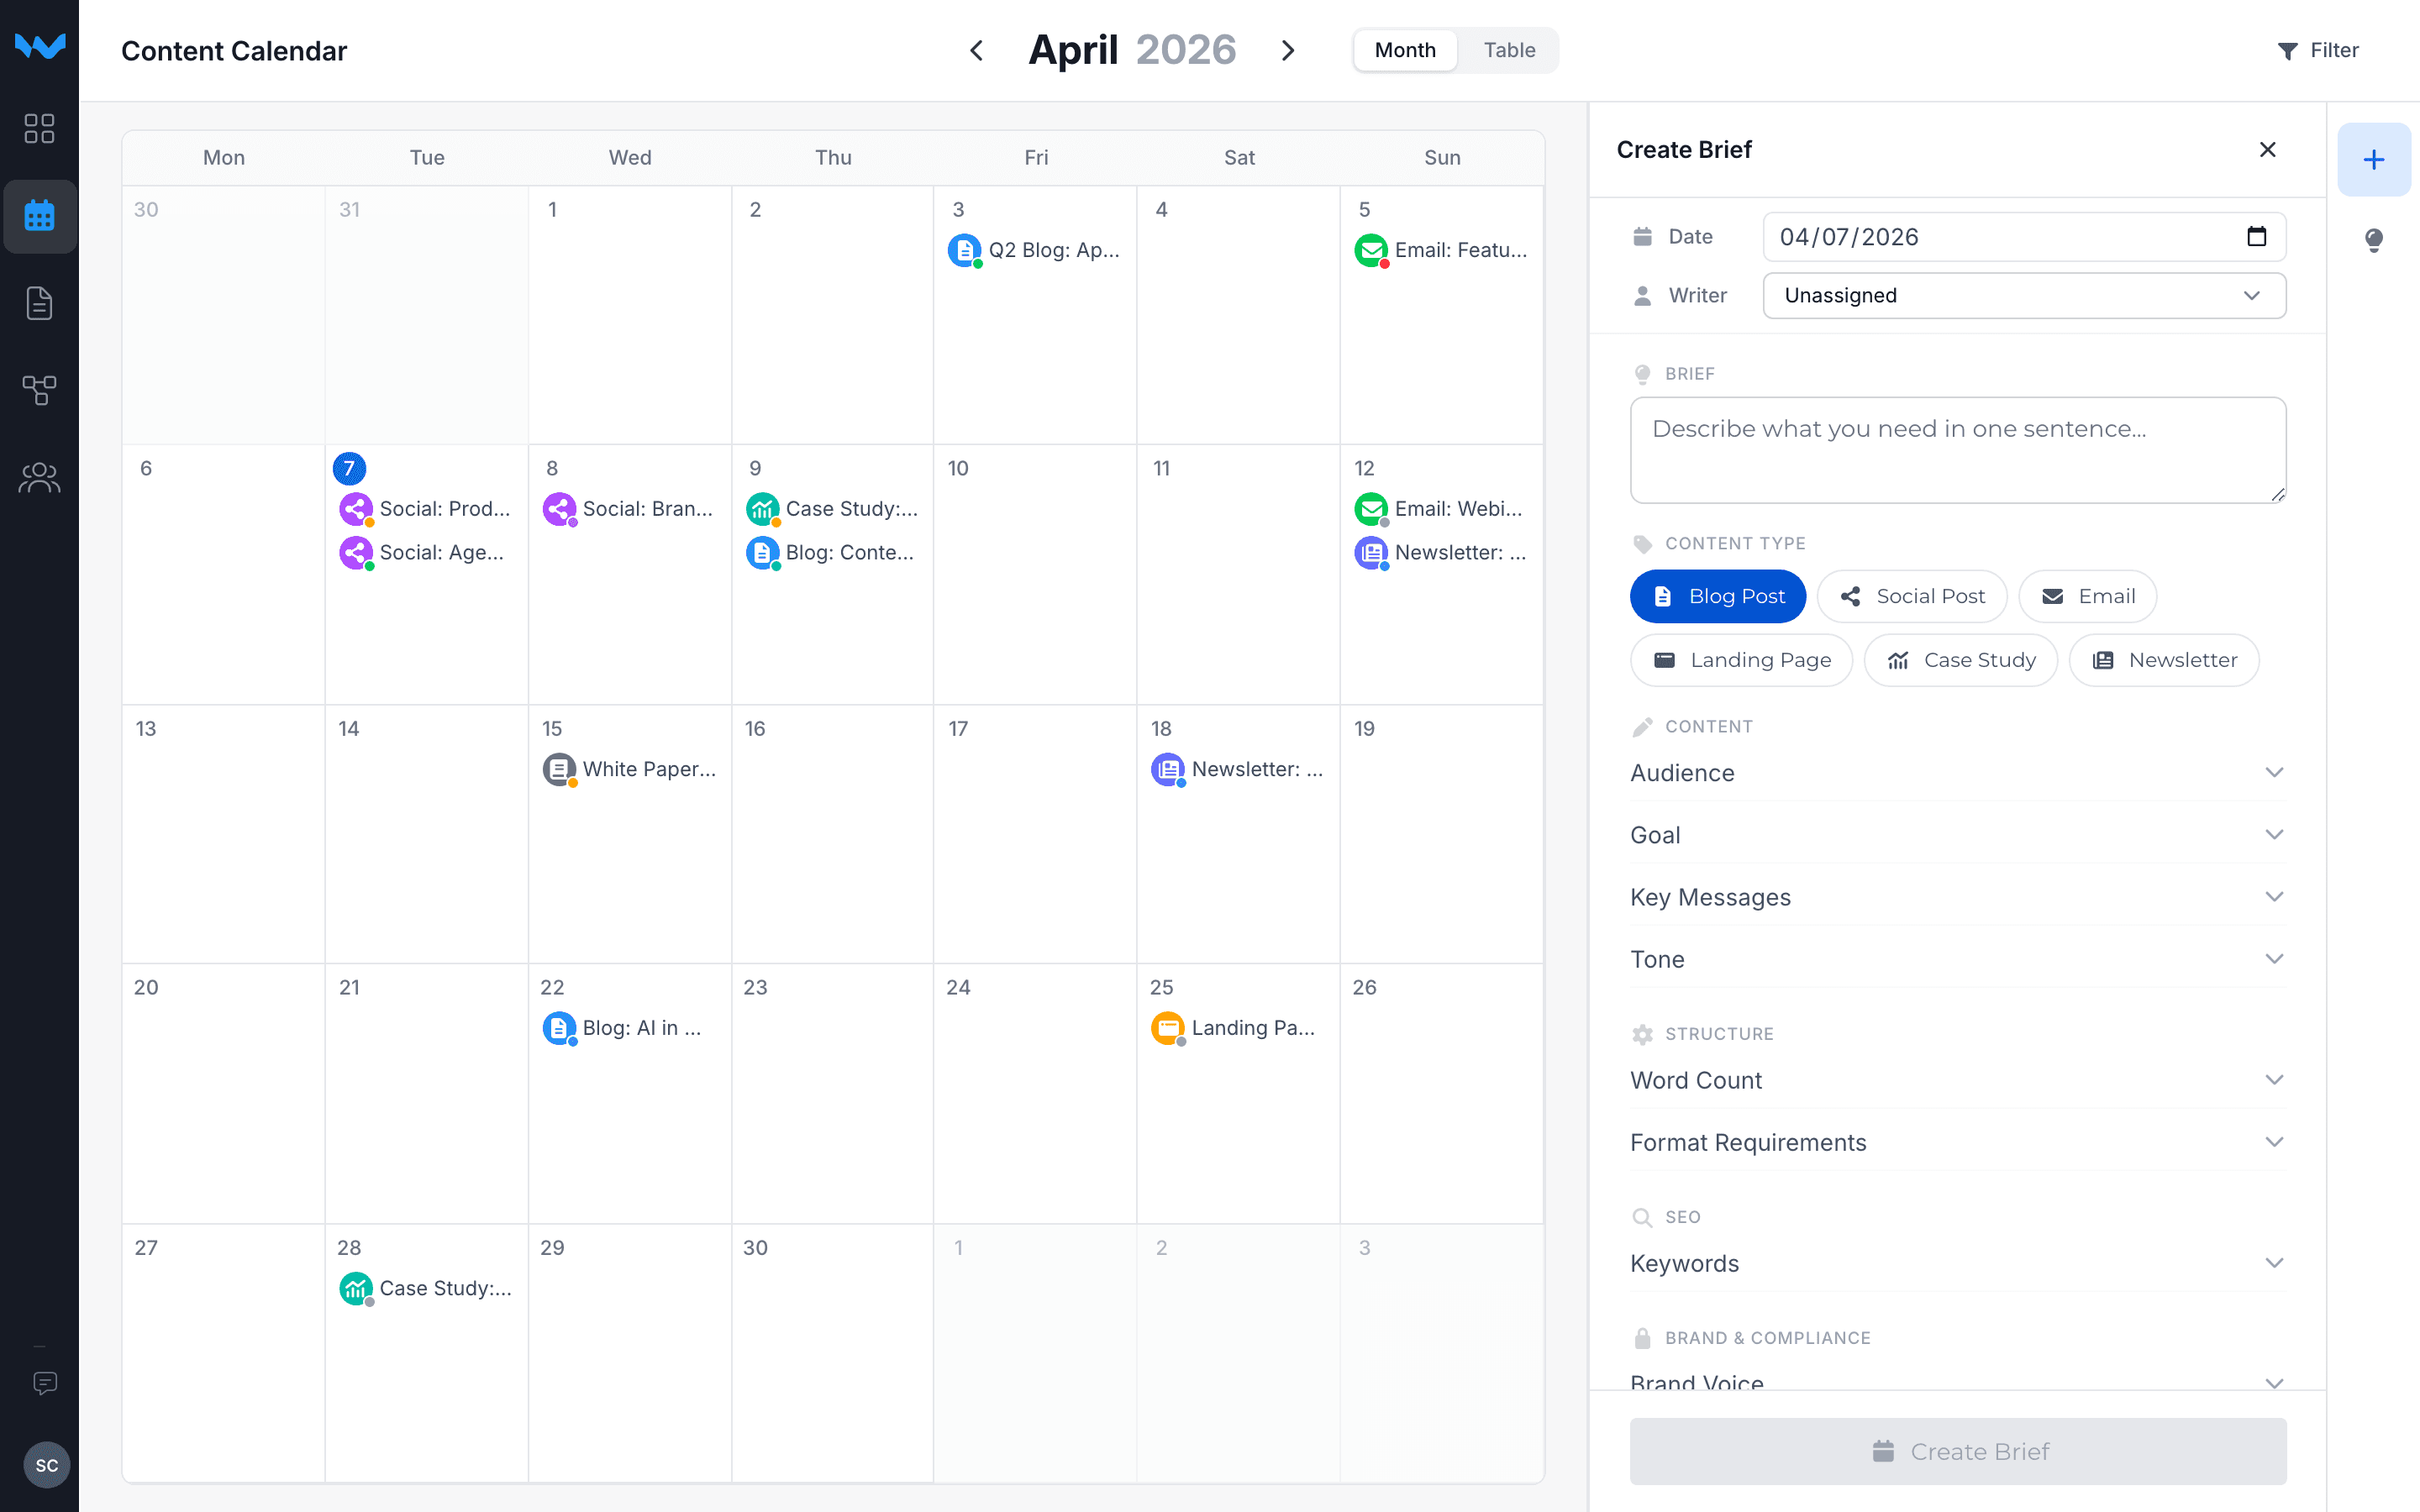The height and width of the screenshot is (1512, 2420).
Task: Navigate to the next month with the arrow
Action: 1288,49
